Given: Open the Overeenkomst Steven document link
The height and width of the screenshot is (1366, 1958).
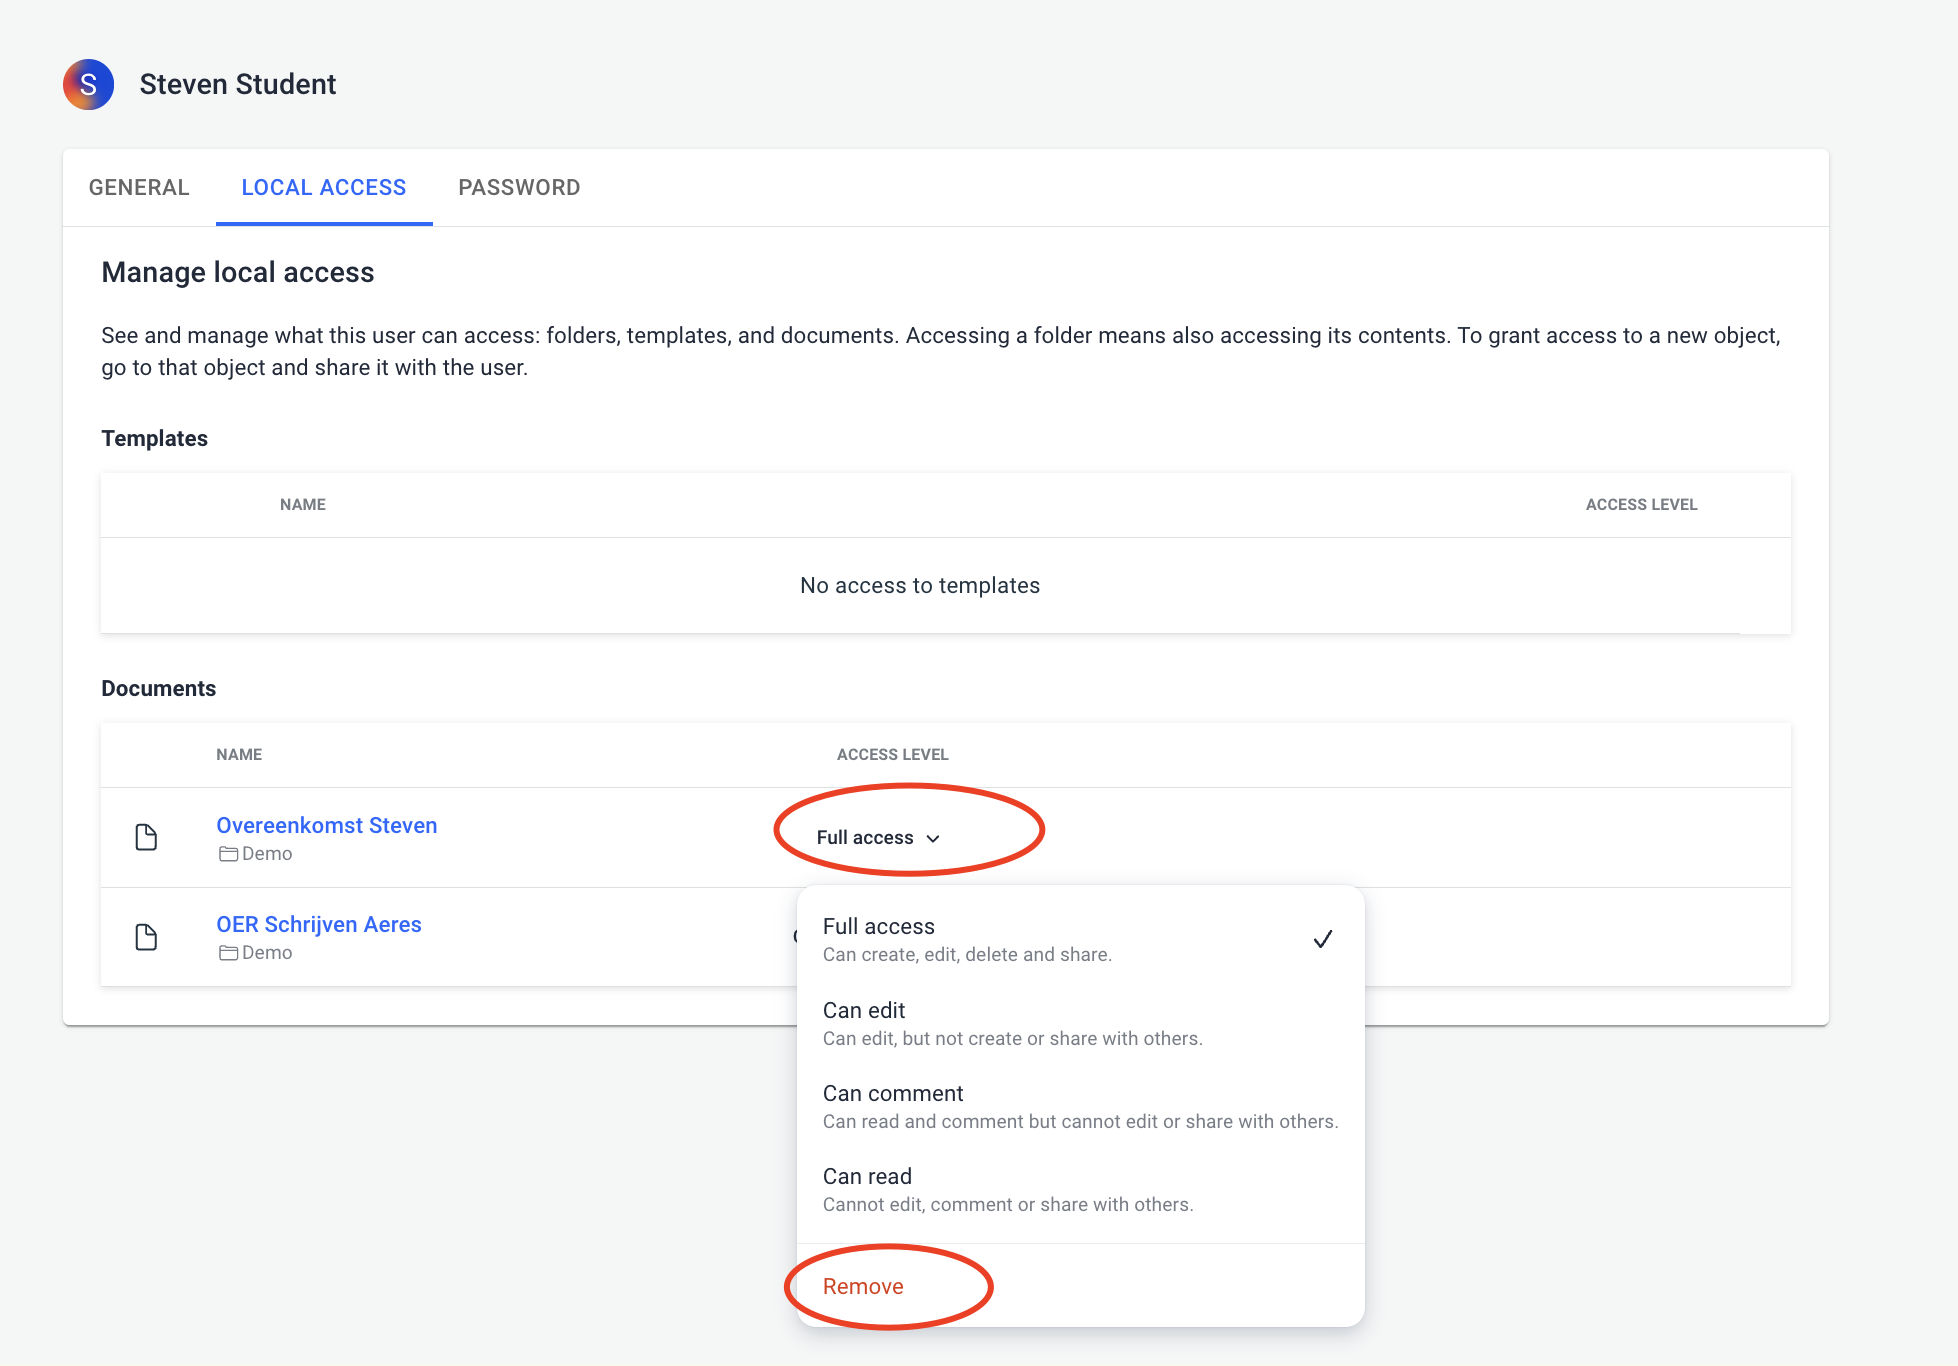Looking at the screenshot, I should click(327, 825).
